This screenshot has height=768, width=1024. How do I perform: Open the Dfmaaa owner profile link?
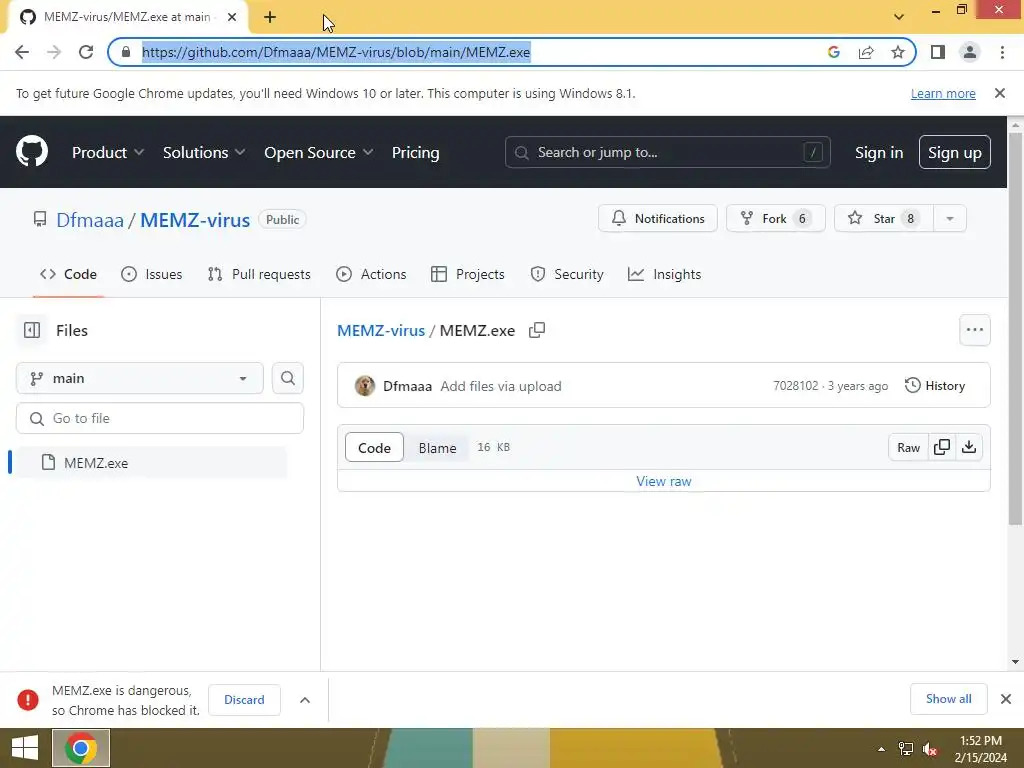[x=89, y=219]
